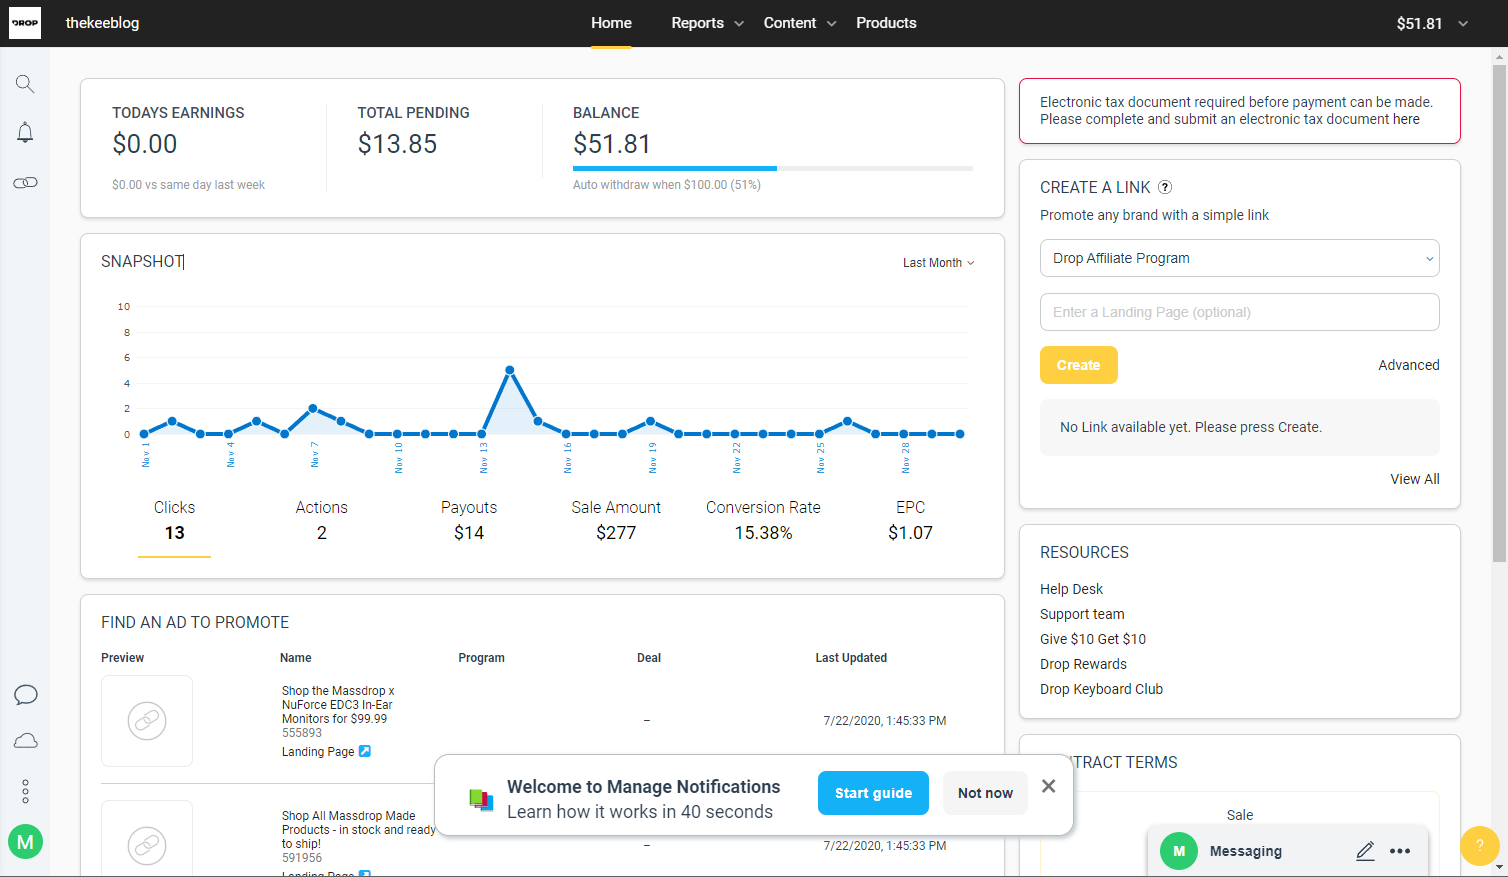Image resolution: width=1508 pixels, height=877 pixels.
Task: Select the Conversion Rate metric
Action: (763, 520)
